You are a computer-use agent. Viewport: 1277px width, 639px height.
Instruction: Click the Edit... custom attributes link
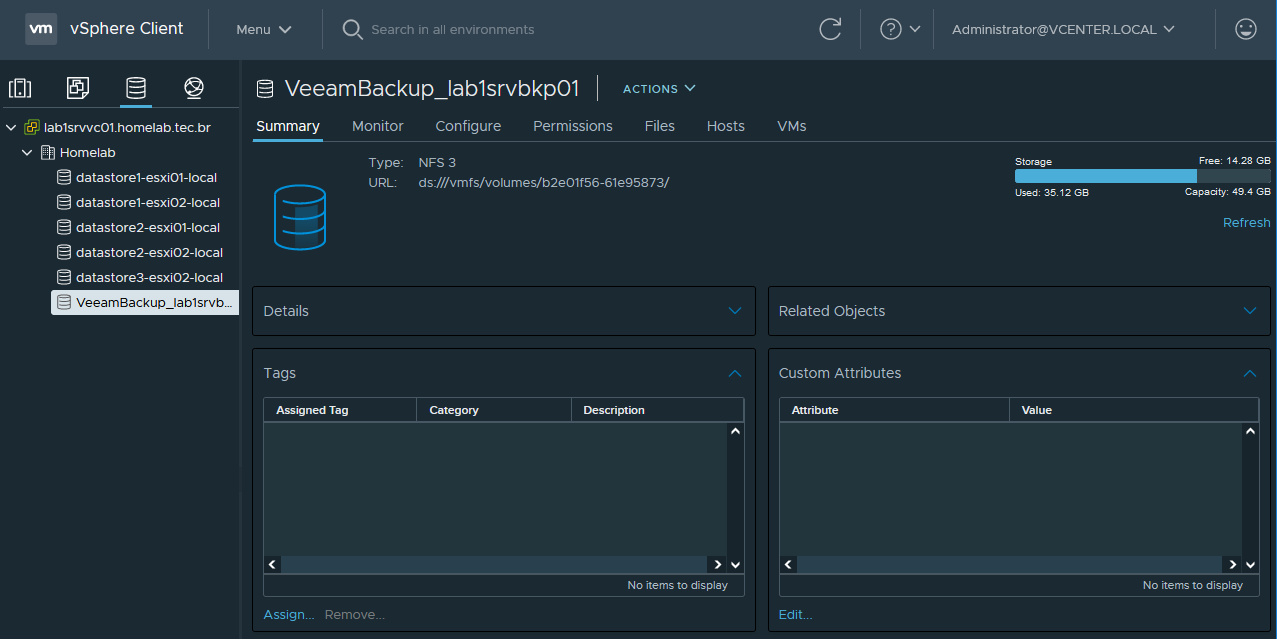tap(796, 615)
